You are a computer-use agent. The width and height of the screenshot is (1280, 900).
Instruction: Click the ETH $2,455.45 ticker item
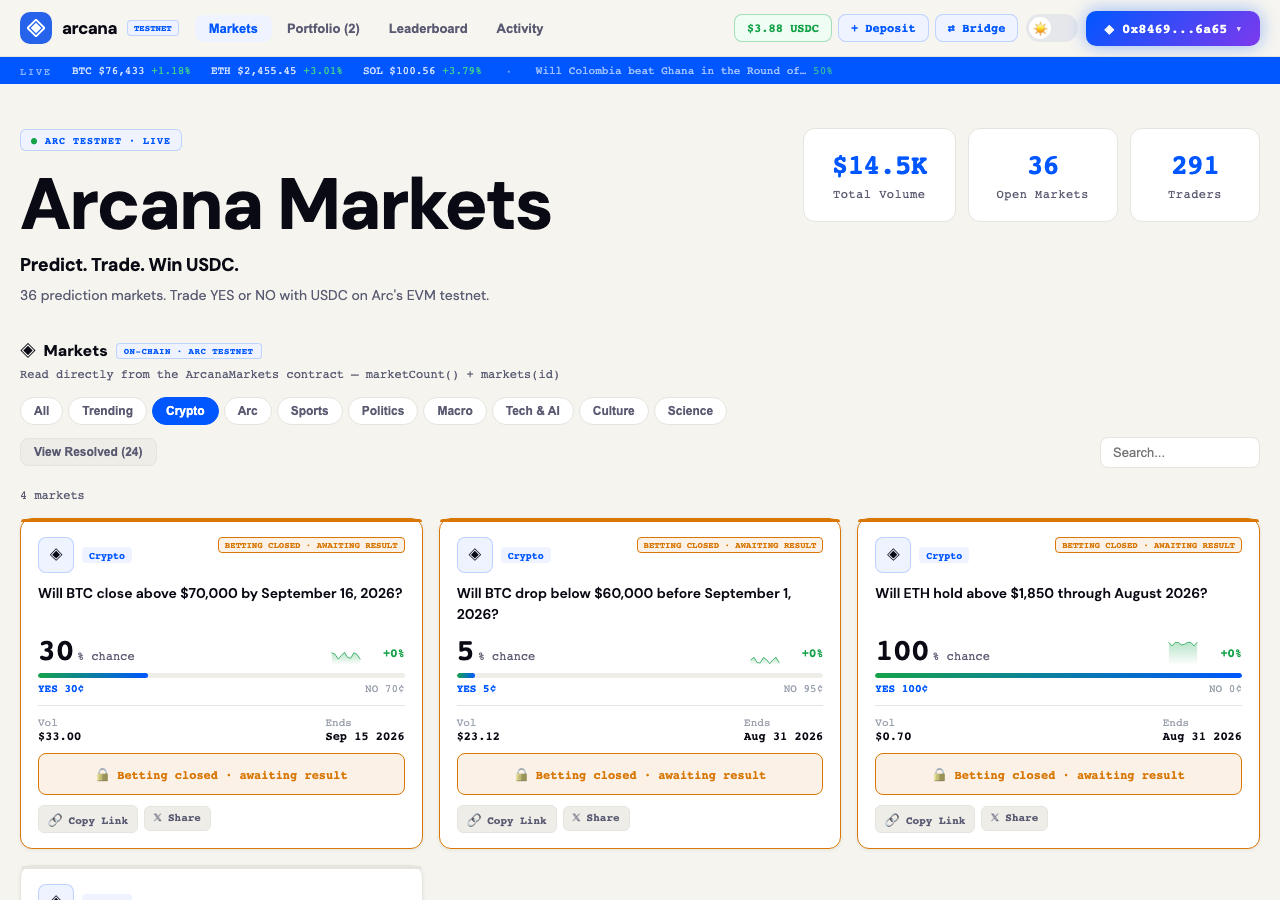[x=277, y=71]
